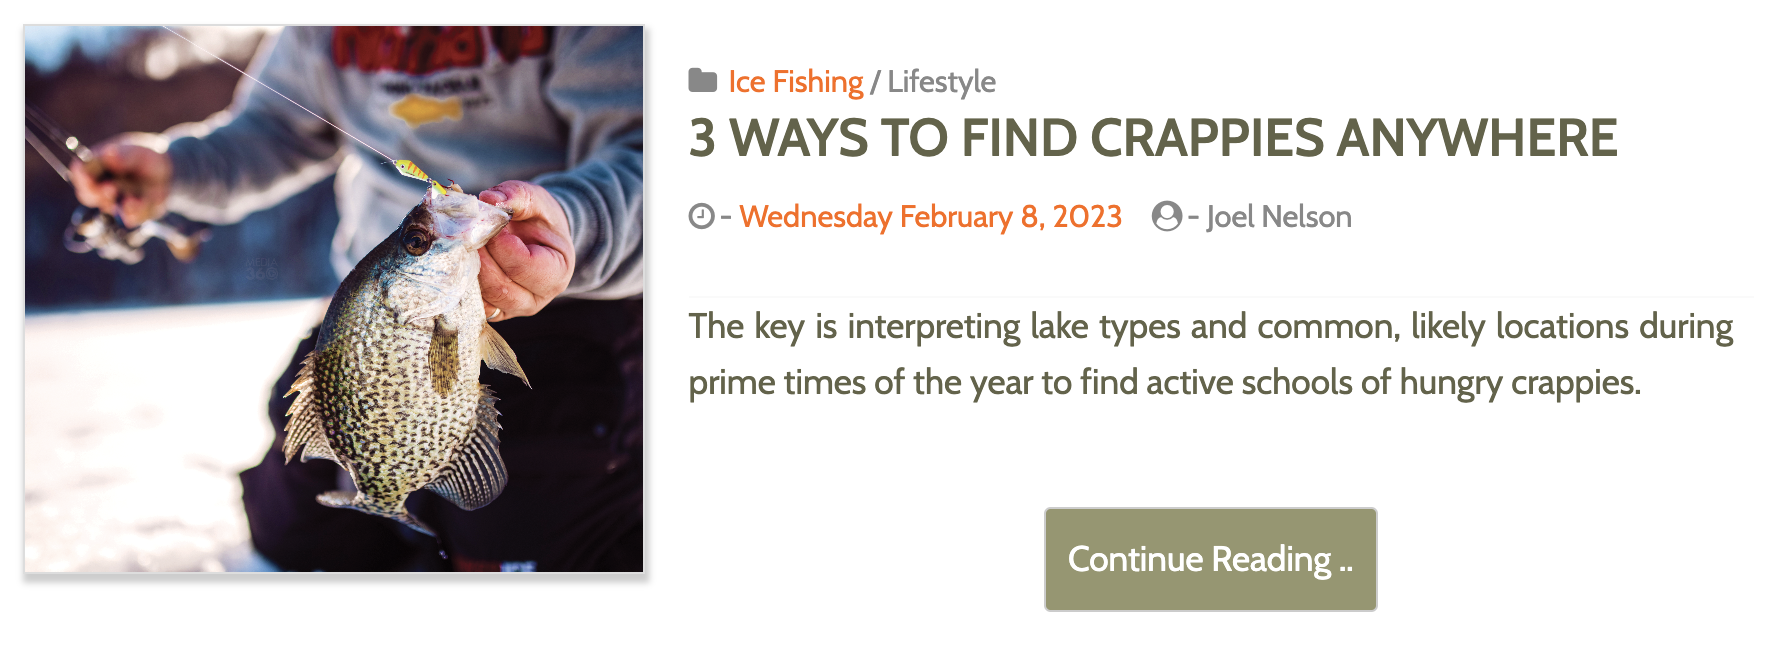The height and width of the screenshot is (654, 1766).
Task: Click the divider line above the excerpt
Action: pyautogui.click(x=1220, y=297)
